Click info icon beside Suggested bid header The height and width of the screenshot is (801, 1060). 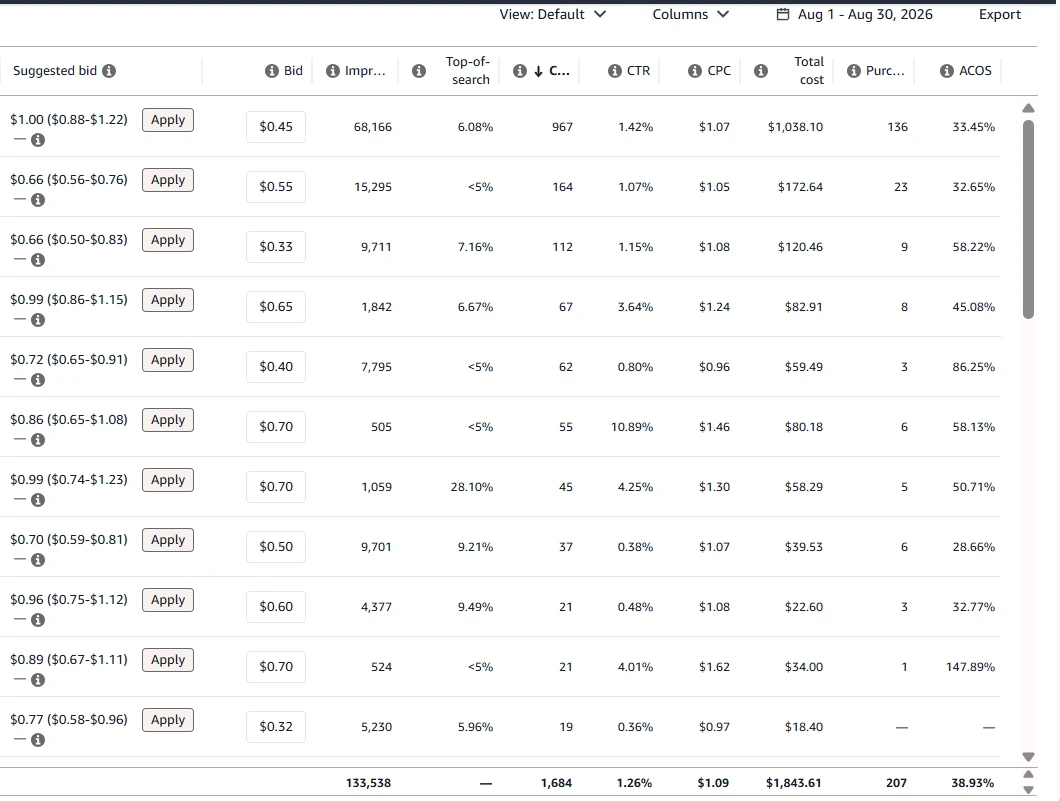point(109,71)
